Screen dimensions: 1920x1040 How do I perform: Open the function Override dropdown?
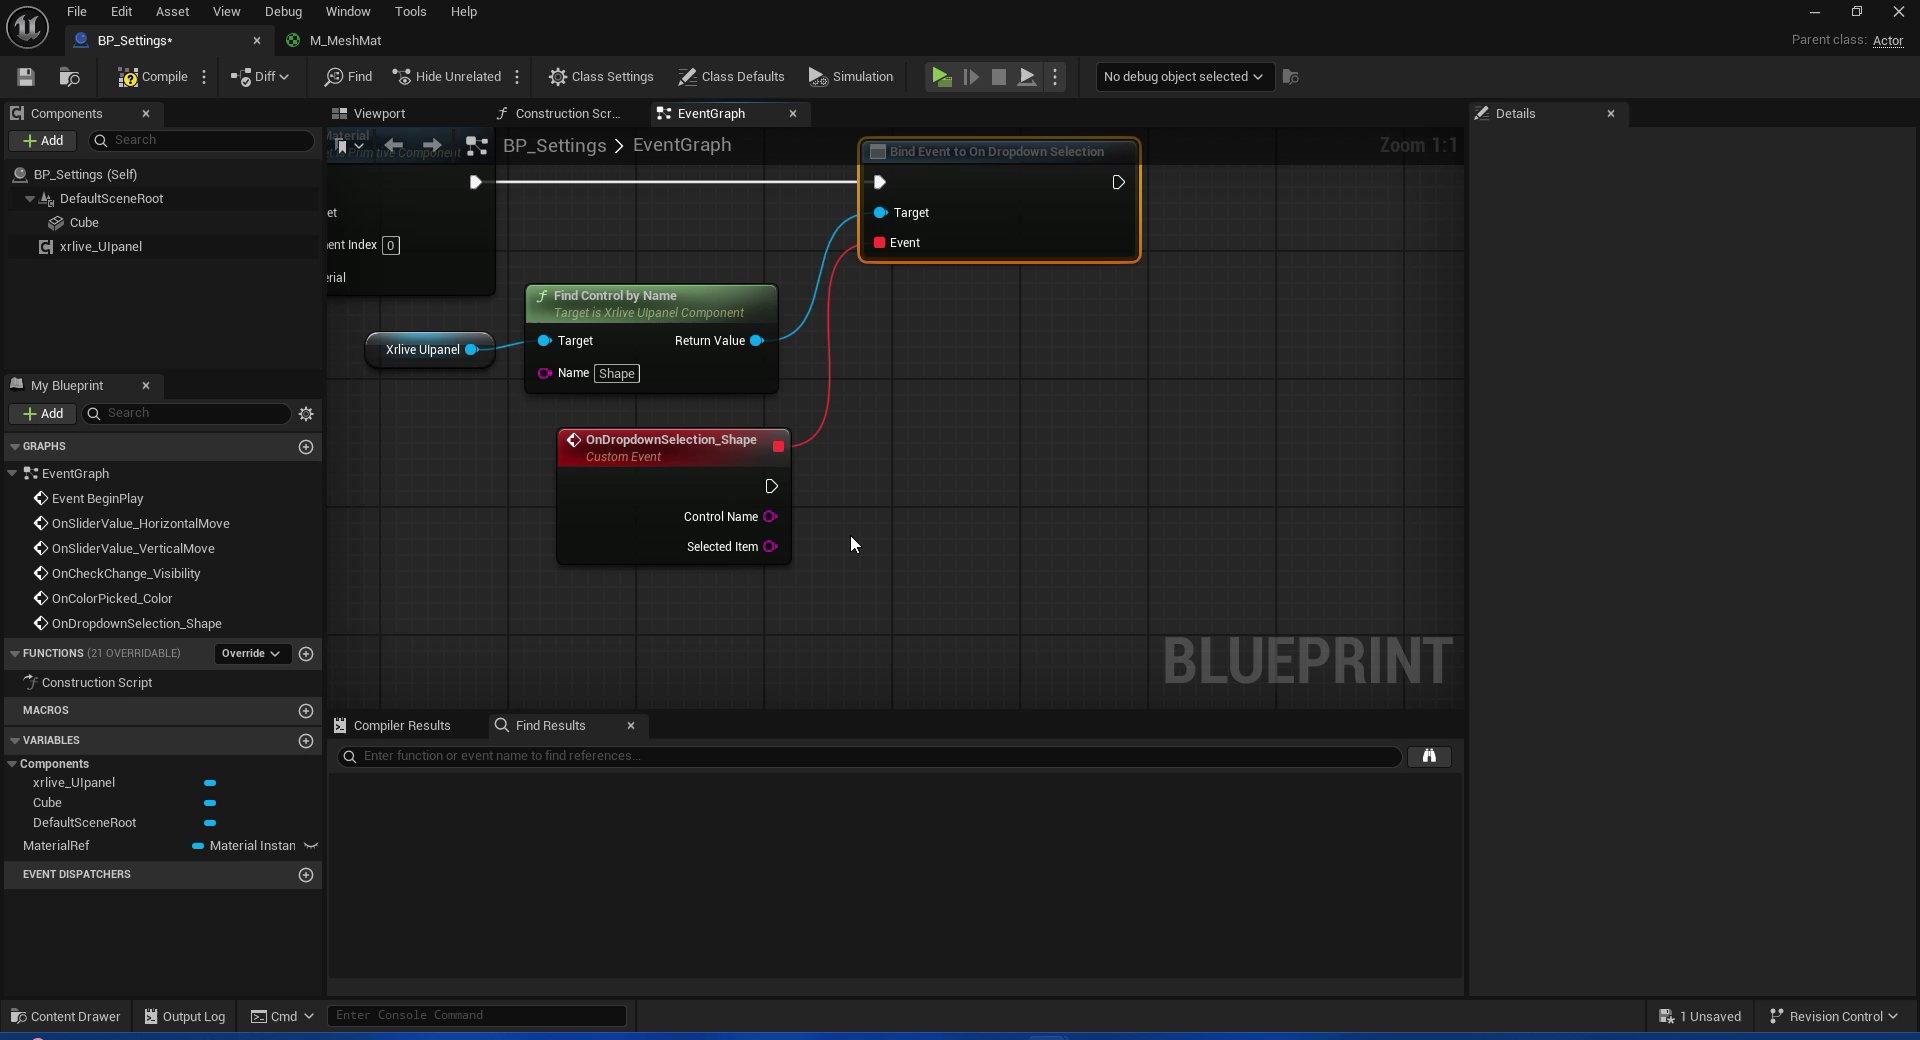tap(251, 654)
